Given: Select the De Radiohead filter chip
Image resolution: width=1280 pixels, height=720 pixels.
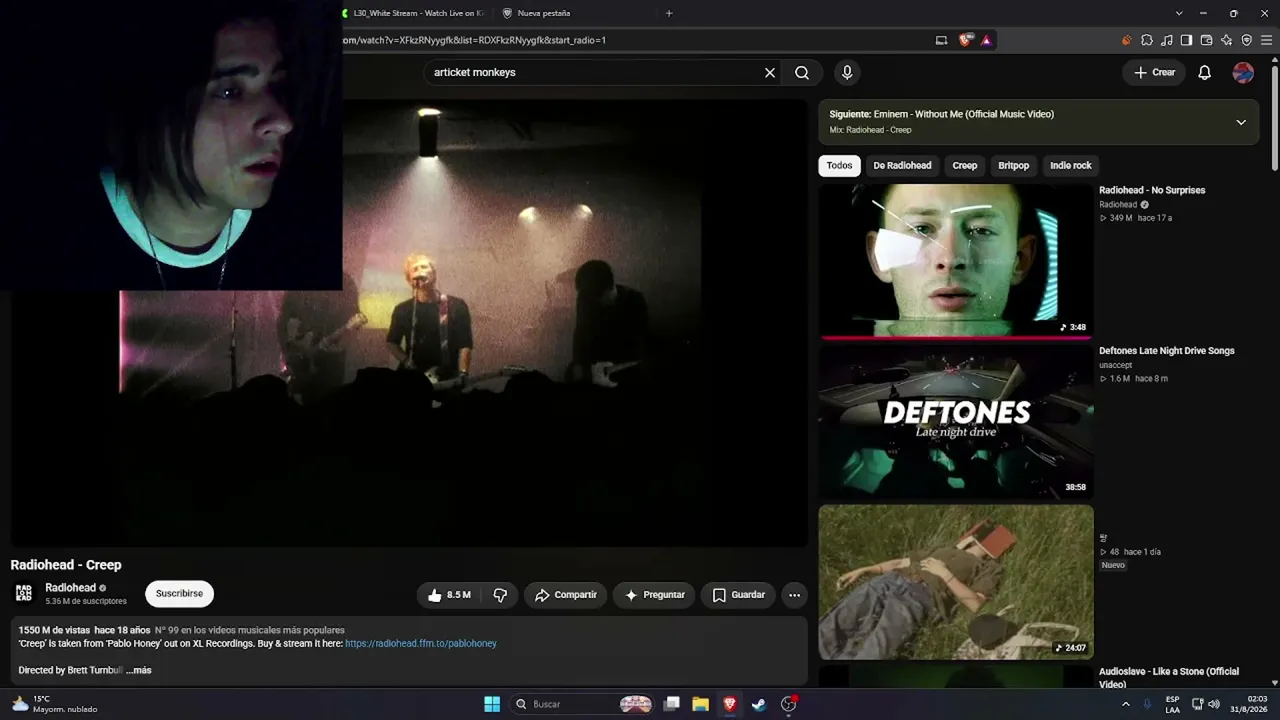Looking at the screenshot, I should click(902, 166).
